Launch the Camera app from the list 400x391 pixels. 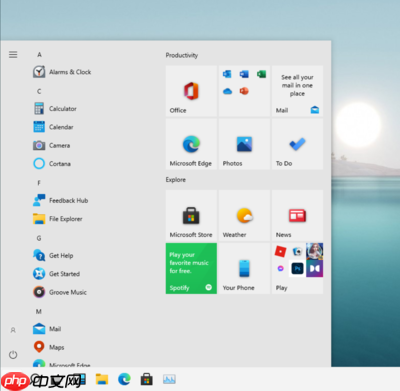(52, 145)
